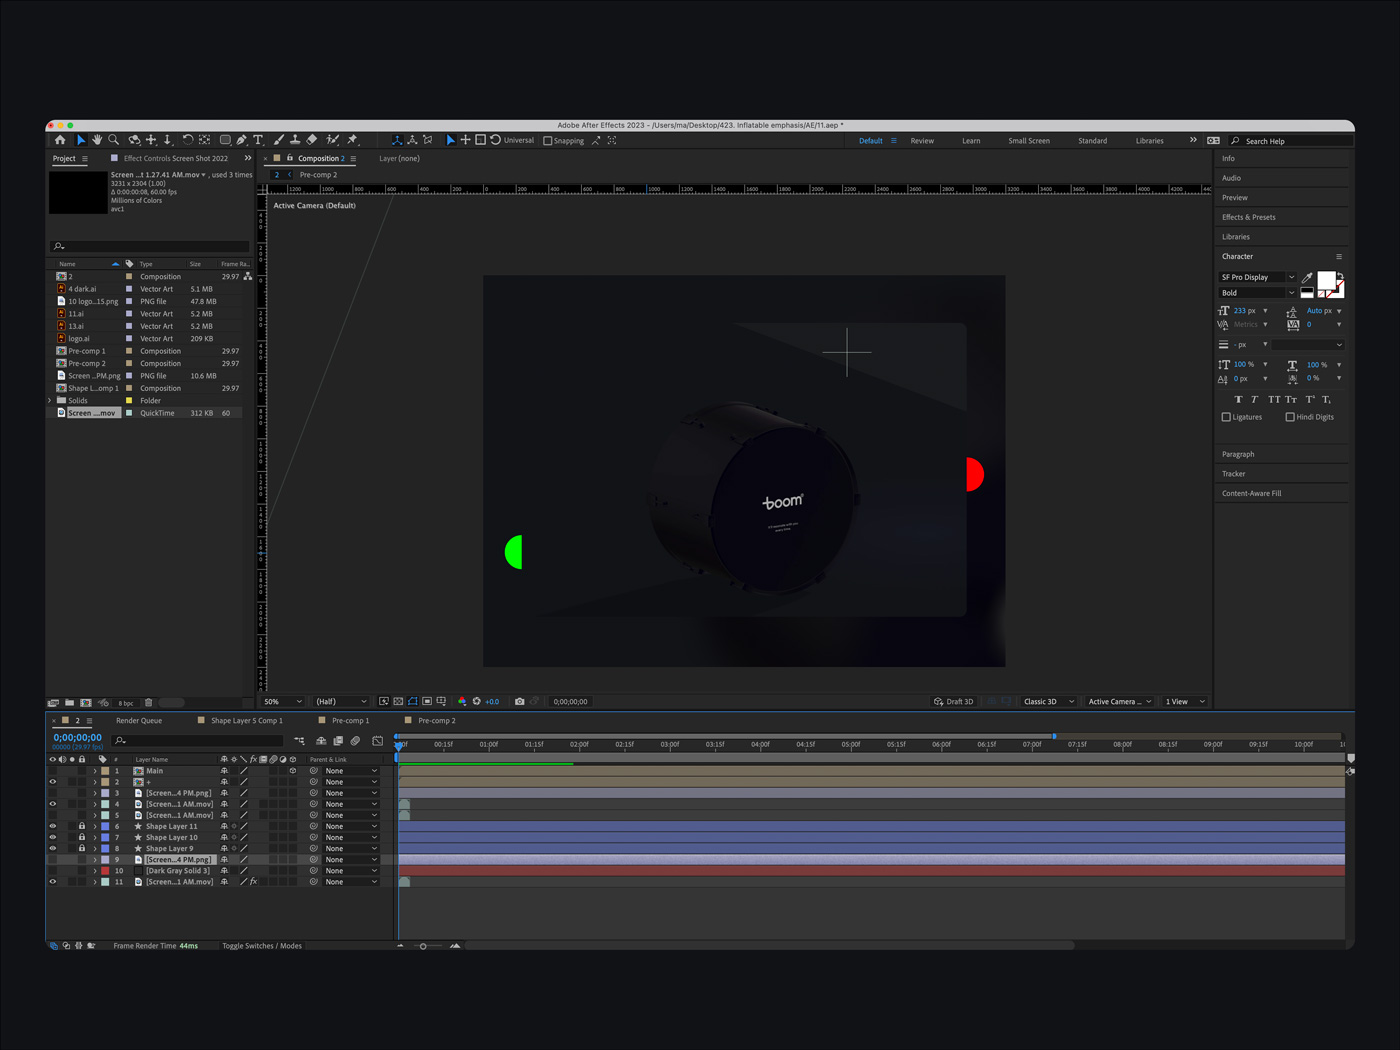Enable the Snapping checkbox
This screenshot has width=1400, height=1050.
tap(548, 140)
